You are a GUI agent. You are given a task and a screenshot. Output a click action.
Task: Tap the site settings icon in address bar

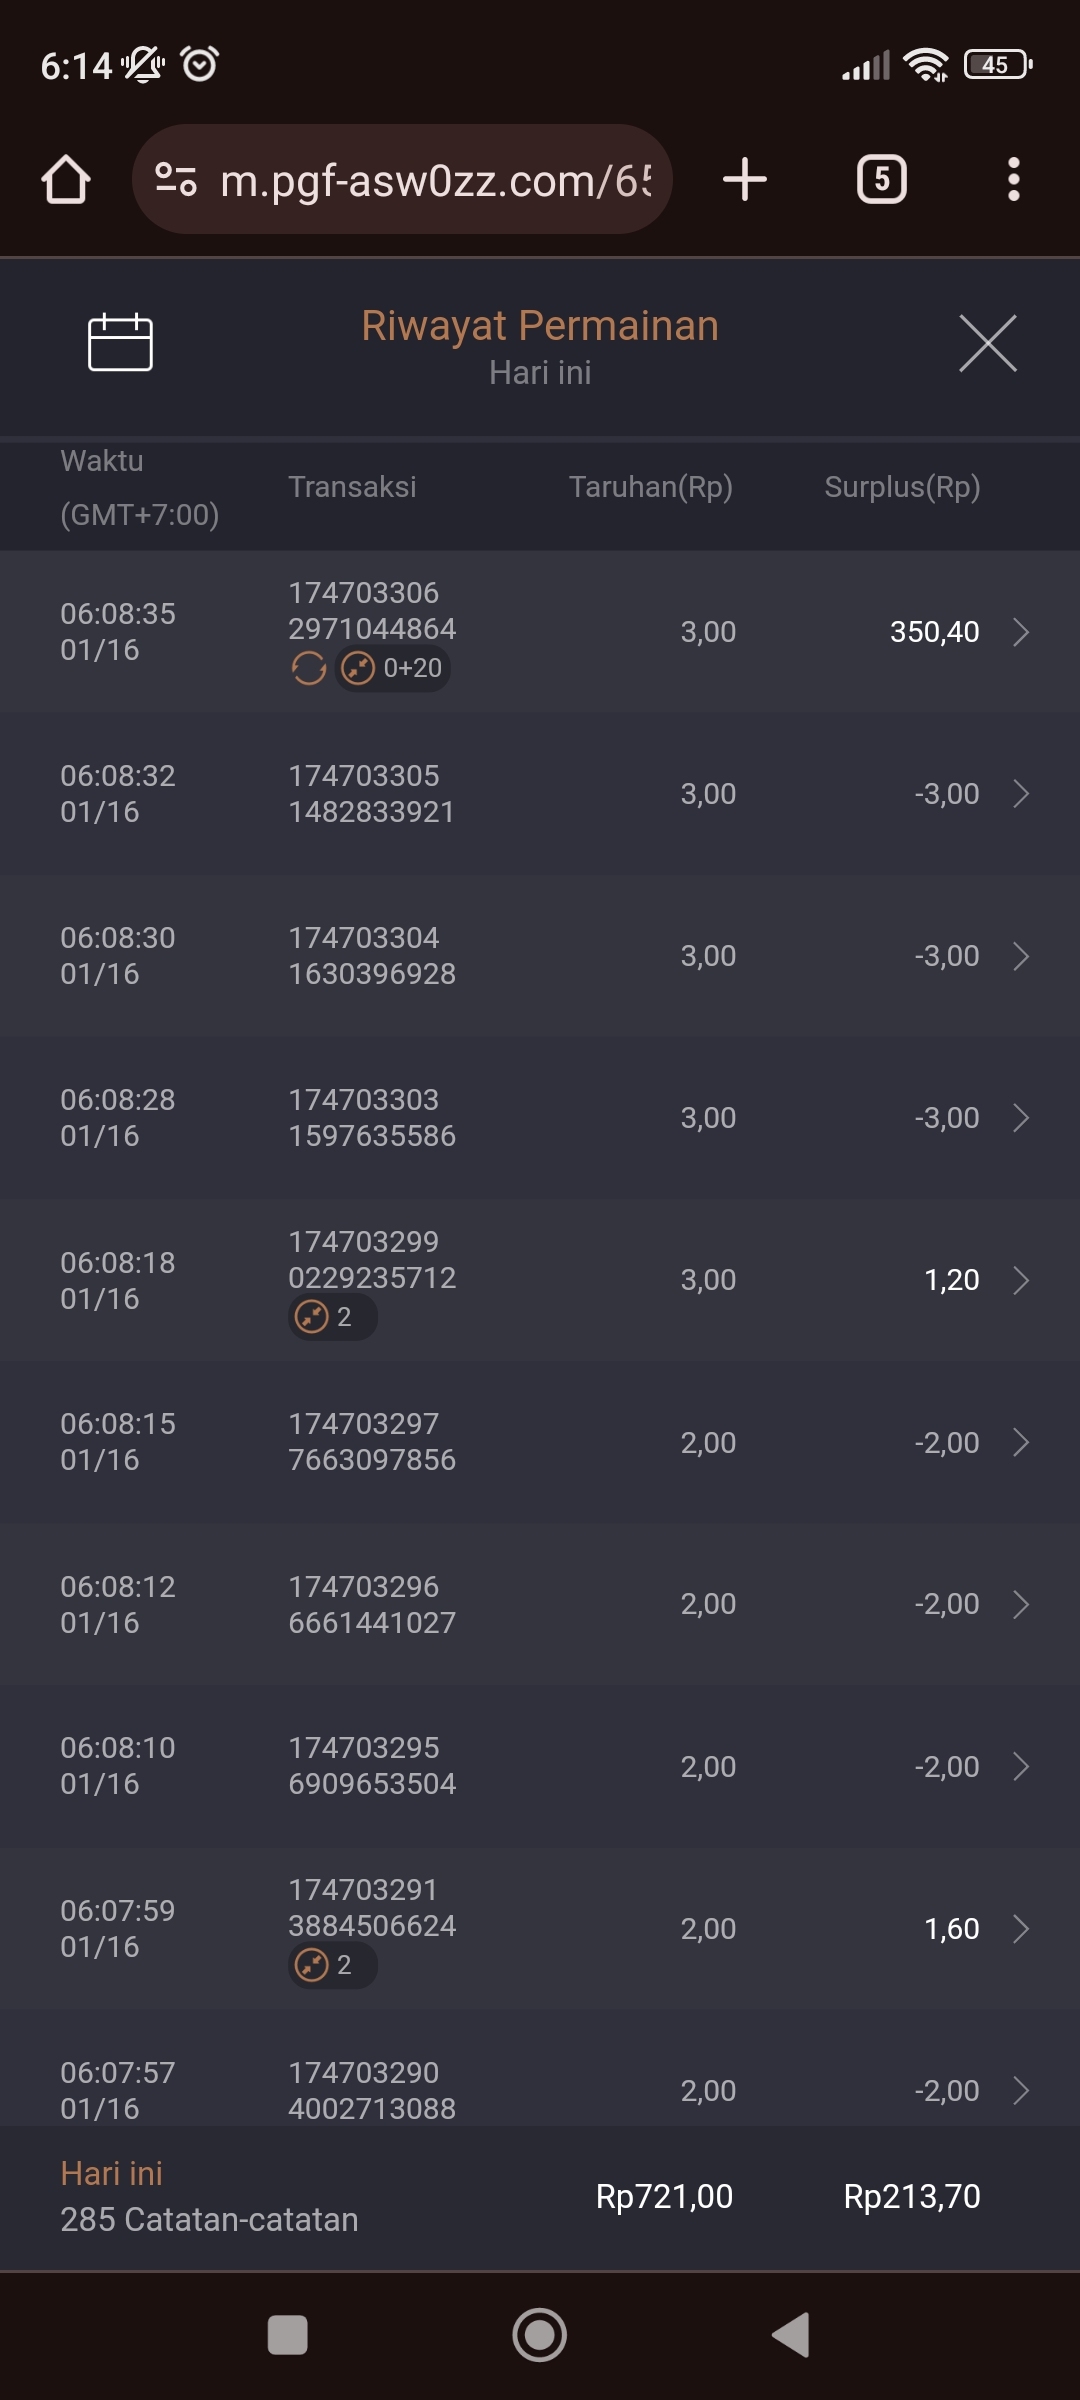point(176,180)
